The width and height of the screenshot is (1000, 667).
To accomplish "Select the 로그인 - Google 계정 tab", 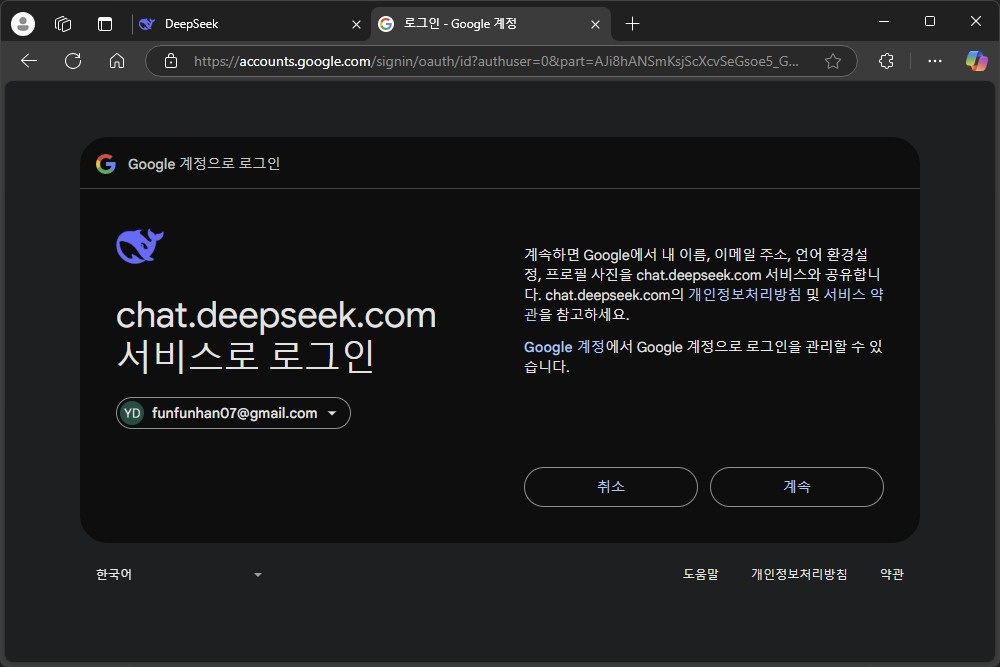I will point(491,24).
